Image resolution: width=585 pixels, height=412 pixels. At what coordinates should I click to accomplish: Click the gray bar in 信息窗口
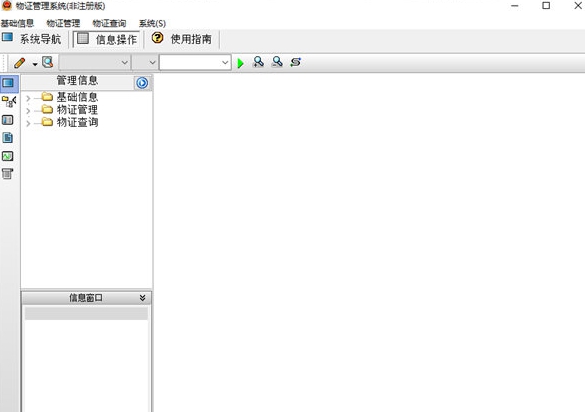pos(86,313)
